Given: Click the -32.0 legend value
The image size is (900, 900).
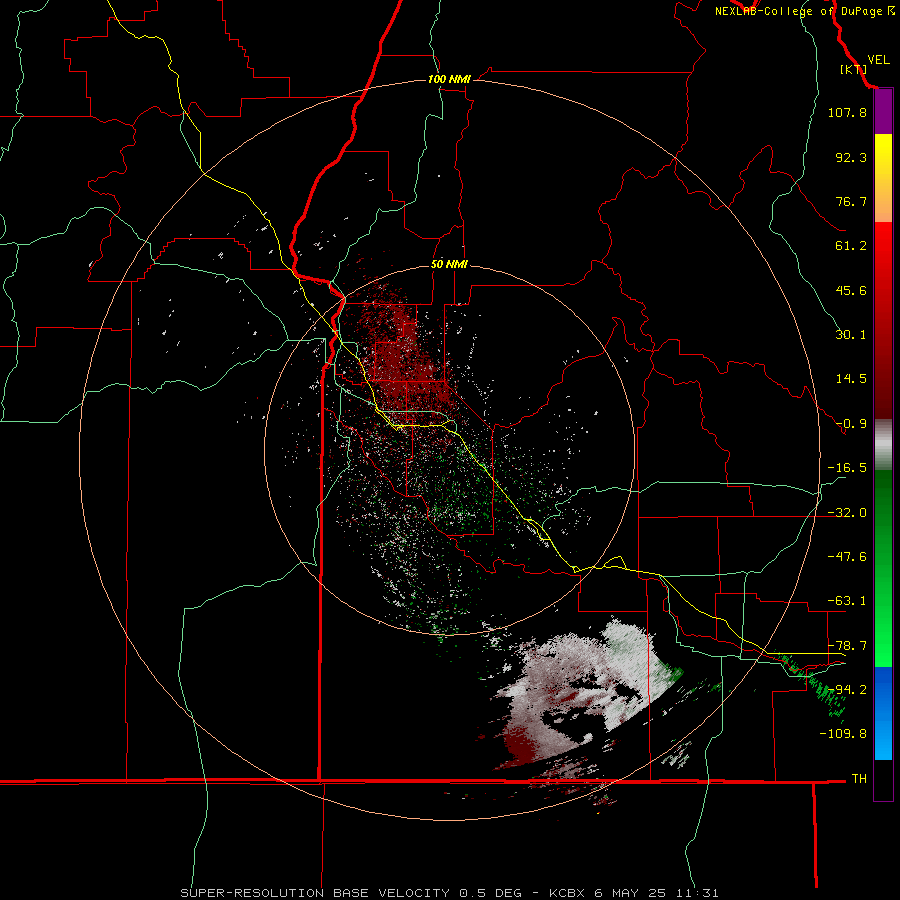Looking at the screenshot, I should tap(847, 513).
